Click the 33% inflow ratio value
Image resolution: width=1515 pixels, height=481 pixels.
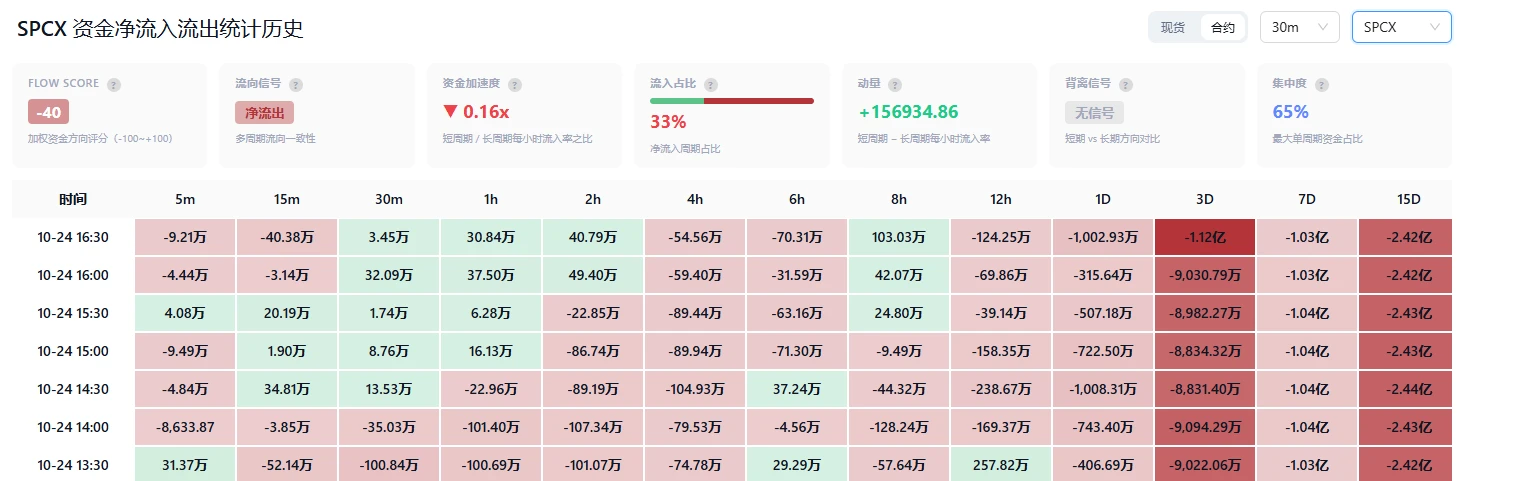[x=668, y=122]
